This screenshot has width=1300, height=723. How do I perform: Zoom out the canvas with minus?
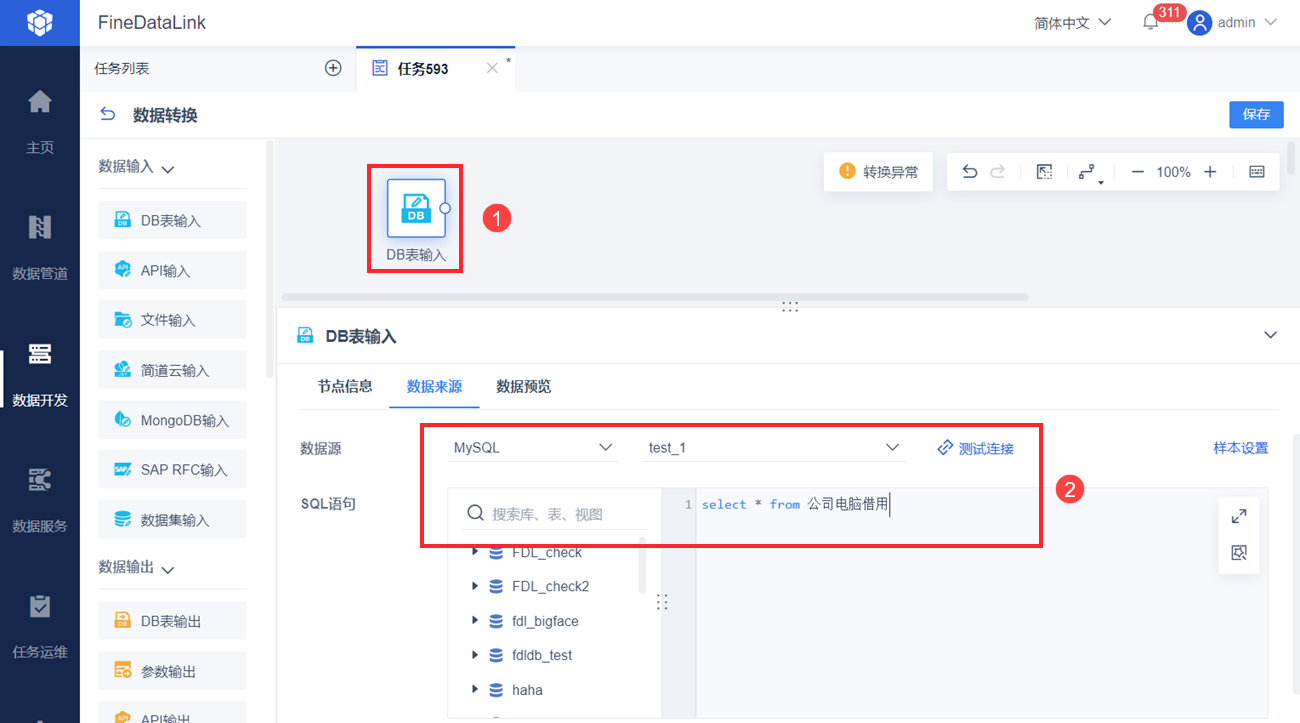coord(1137,172)
